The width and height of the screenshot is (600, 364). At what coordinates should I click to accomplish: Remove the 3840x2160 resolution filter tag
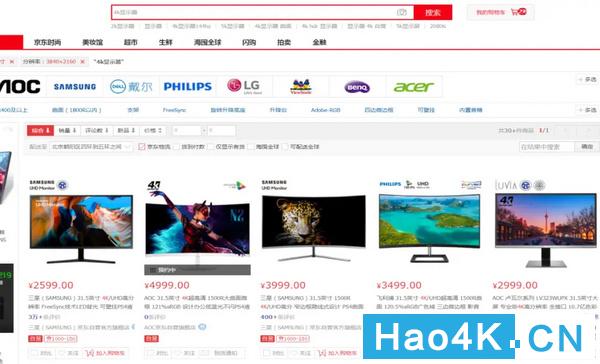pyautogui.click(x=82, y=61)
